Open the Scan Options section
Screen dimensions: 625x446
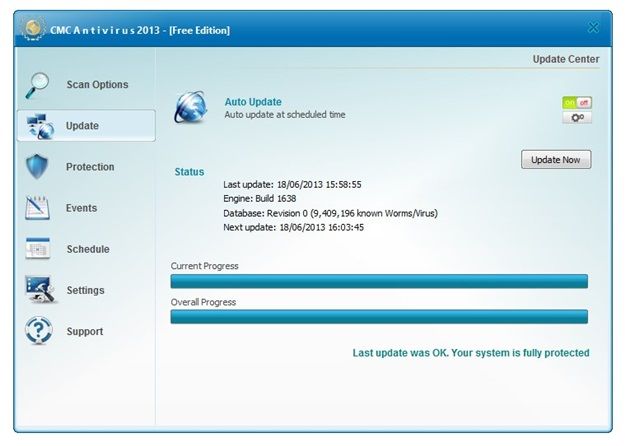pos(86,84)
